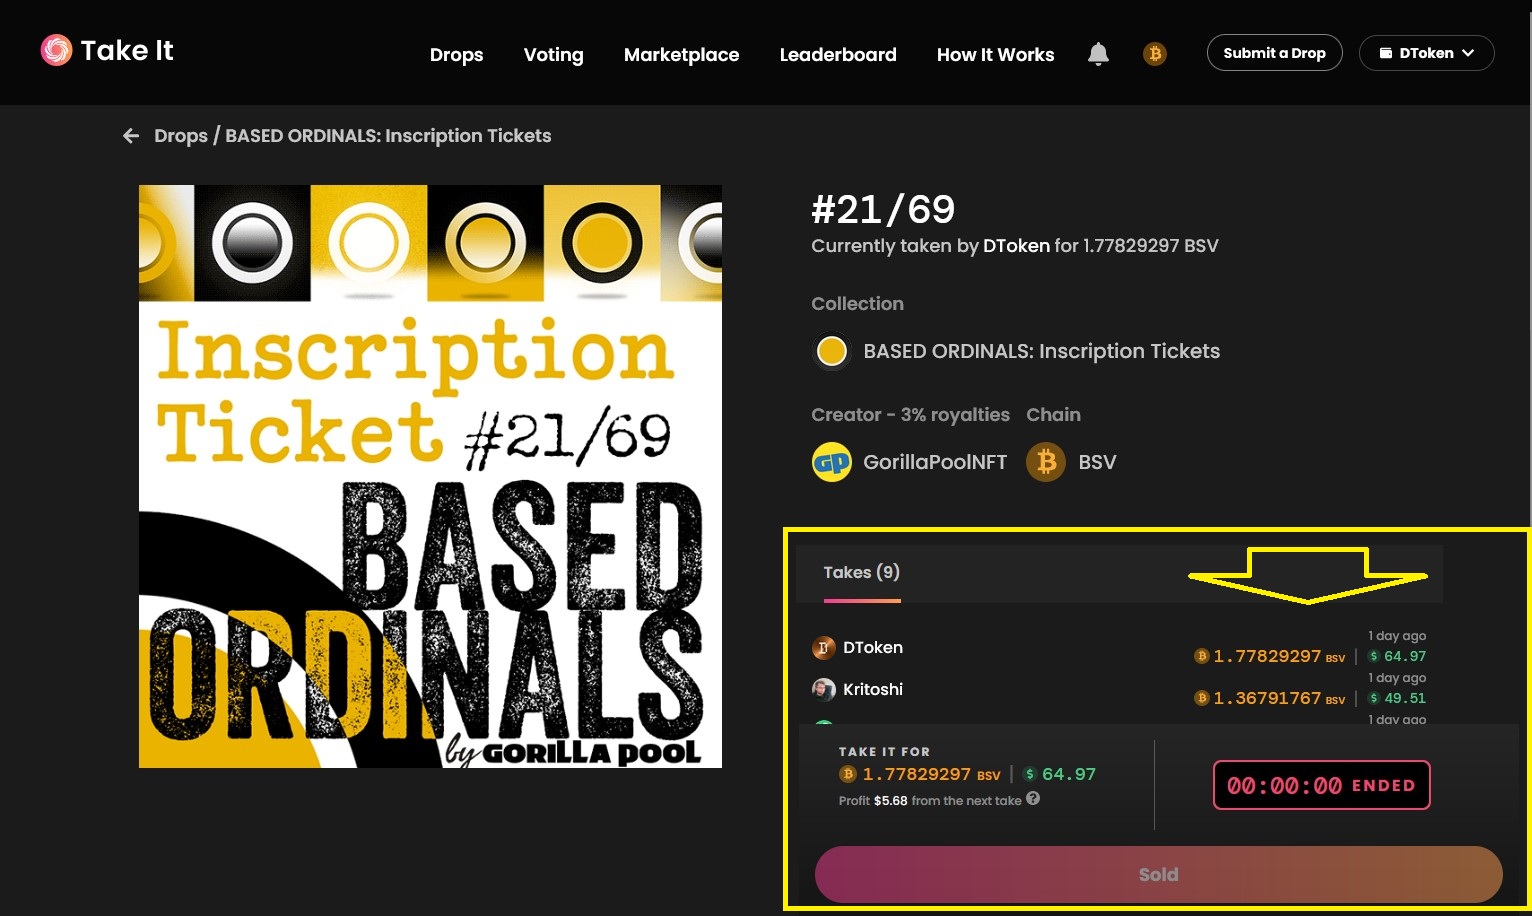Click the Inscription Ticket #21/69 artwork
The width and height of the screenshot is (1532, 916).
(x=430, y=476)
